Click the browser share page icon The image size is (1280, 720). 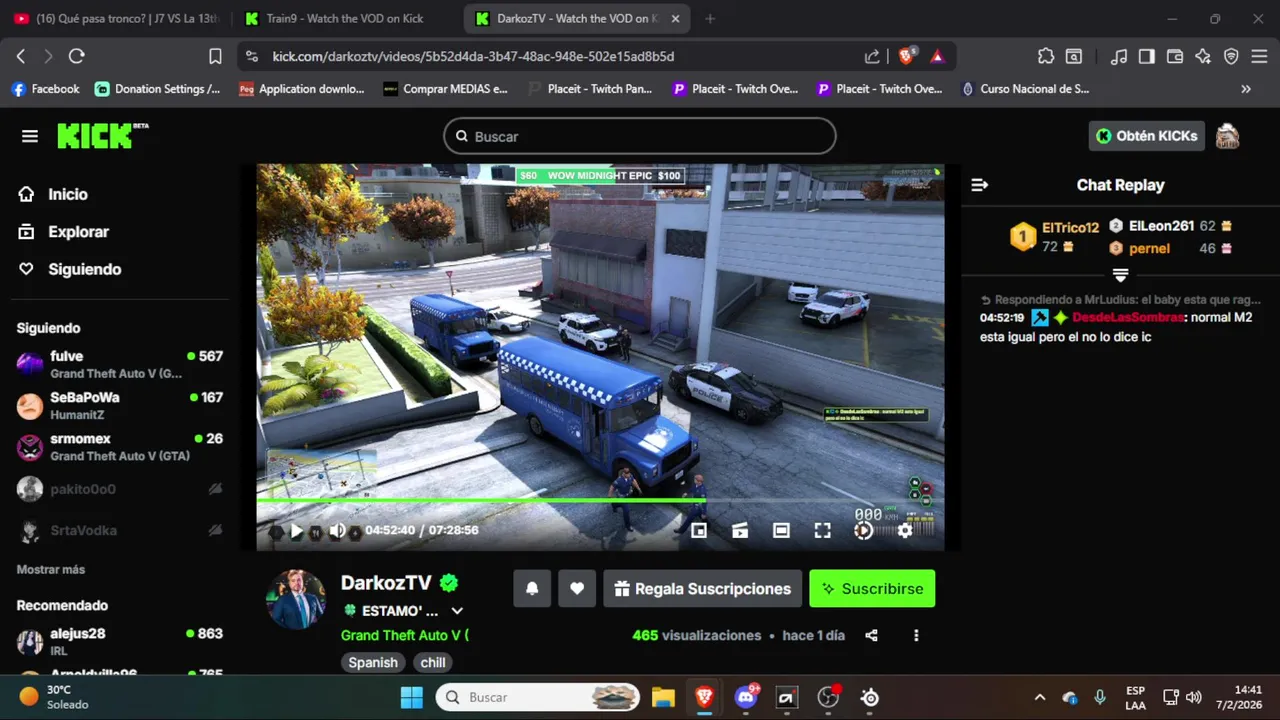(872, 57)
